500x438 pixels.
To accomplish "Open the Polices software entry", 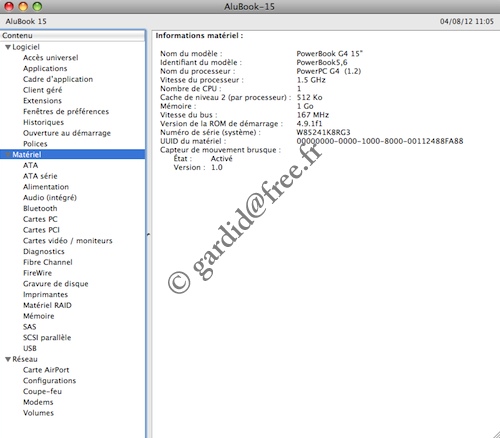I will 35,144.
